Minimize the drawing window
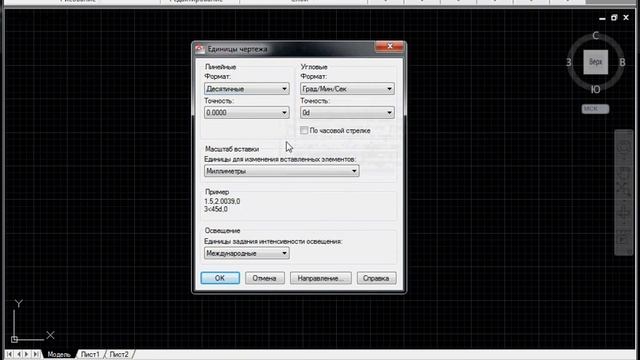Screen dimensions: 640x360 coord(602,18)
